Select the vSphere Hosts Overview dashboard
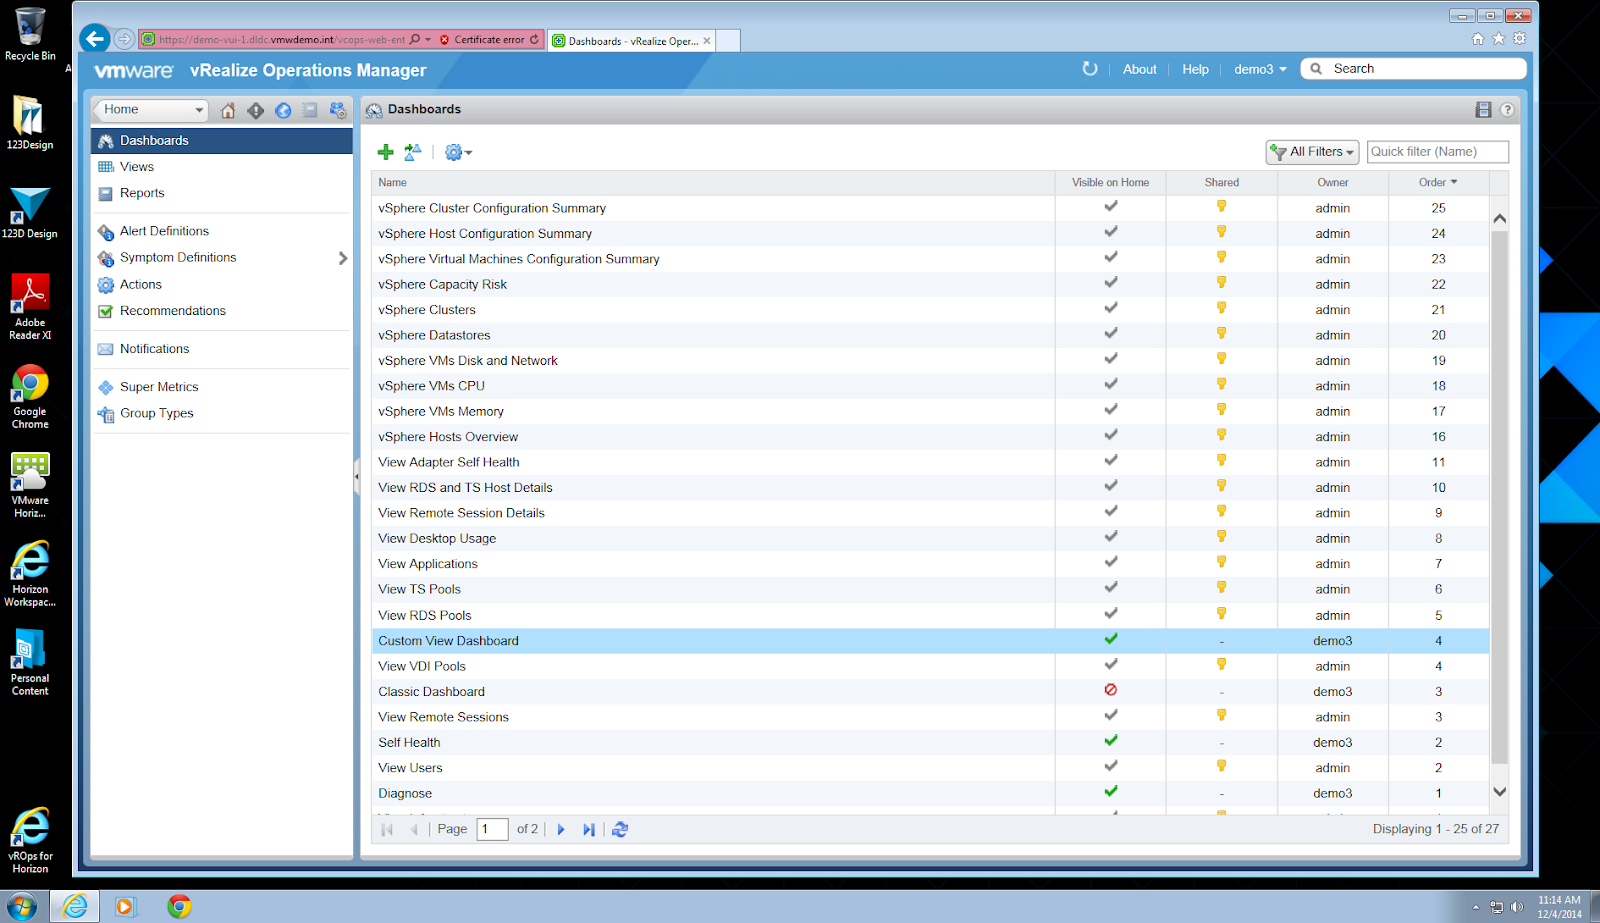 (930, 437)
